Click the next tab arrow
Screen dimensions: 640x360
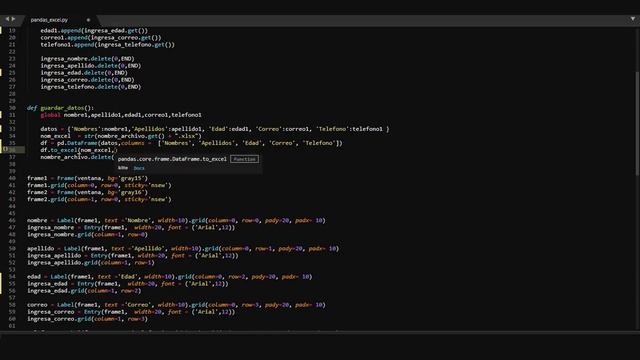[x=13, y=19]
